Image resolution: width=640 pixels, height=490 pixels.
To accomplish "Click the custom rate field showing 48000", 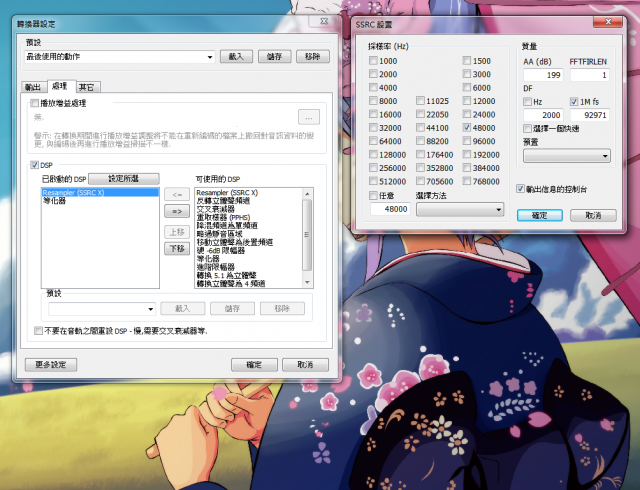I will [390, 209].
